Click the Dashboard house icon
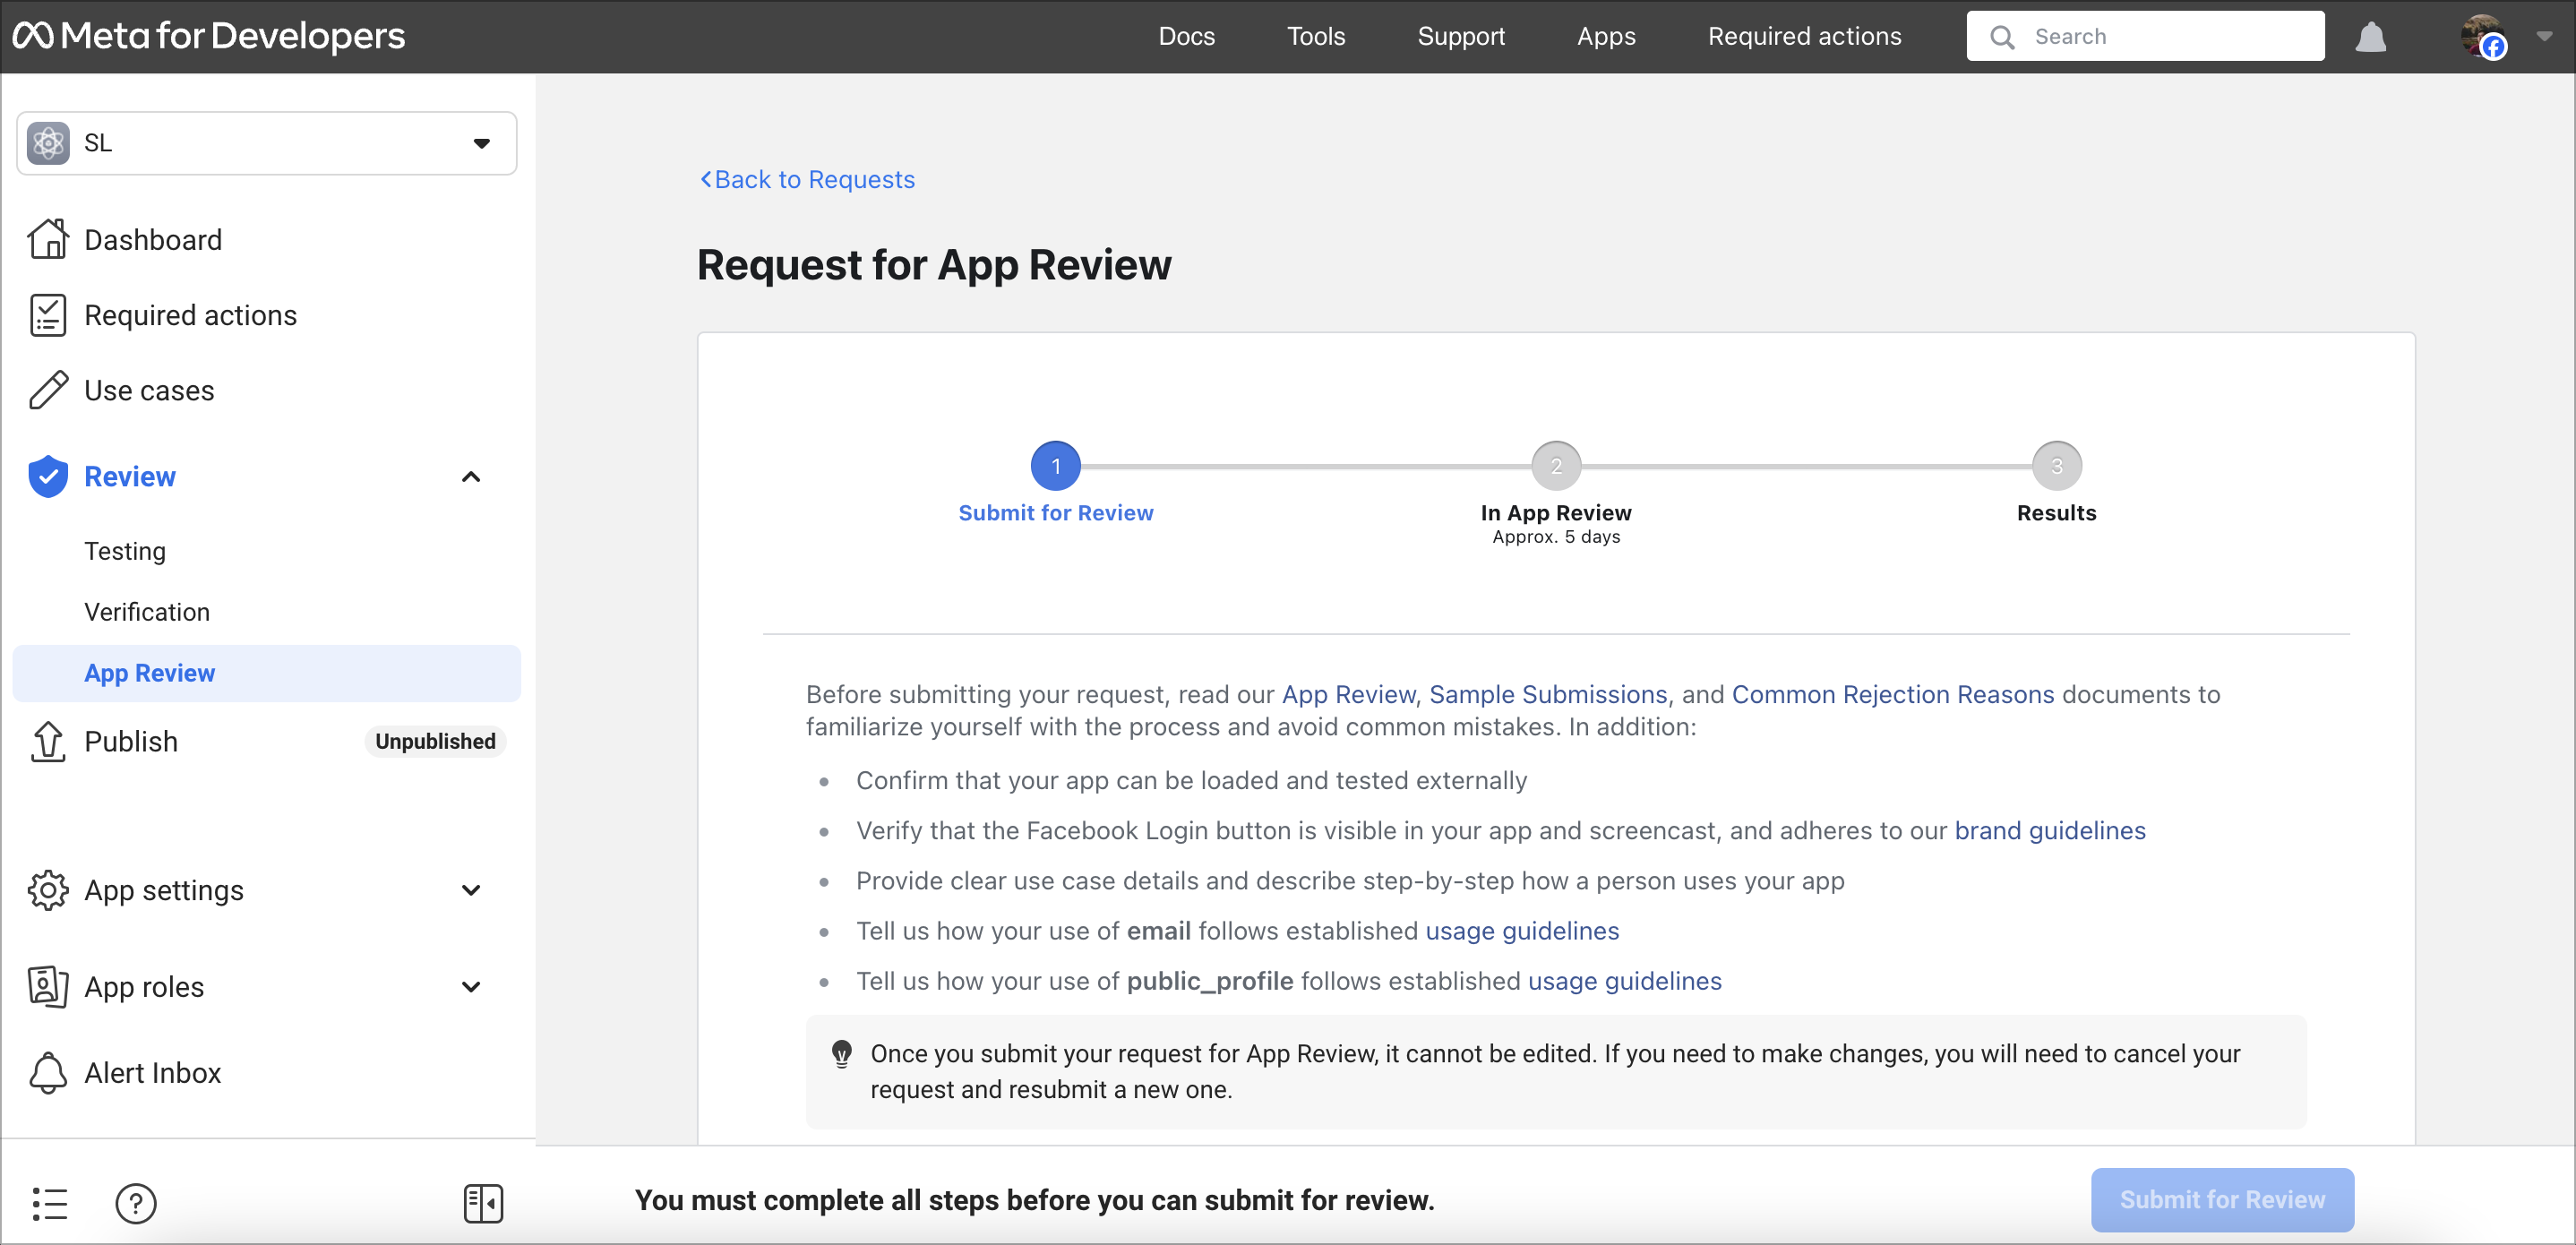This screenshot has height=1245, width=2576. (x=48, y=240)
